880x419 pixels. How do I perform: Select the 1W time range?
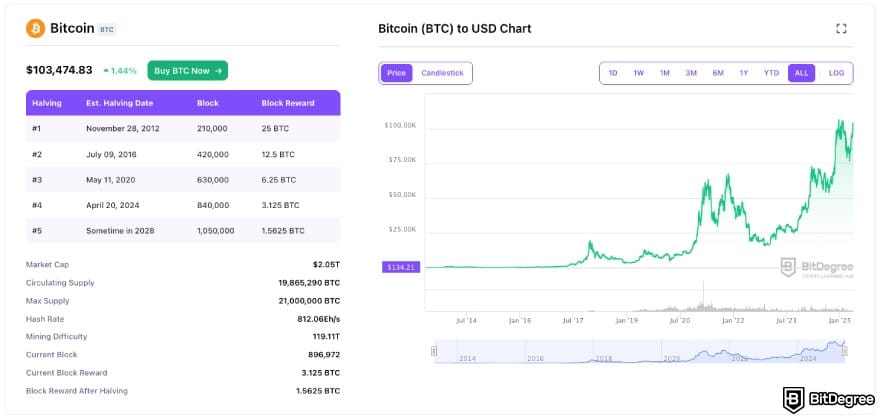[638, 73]
